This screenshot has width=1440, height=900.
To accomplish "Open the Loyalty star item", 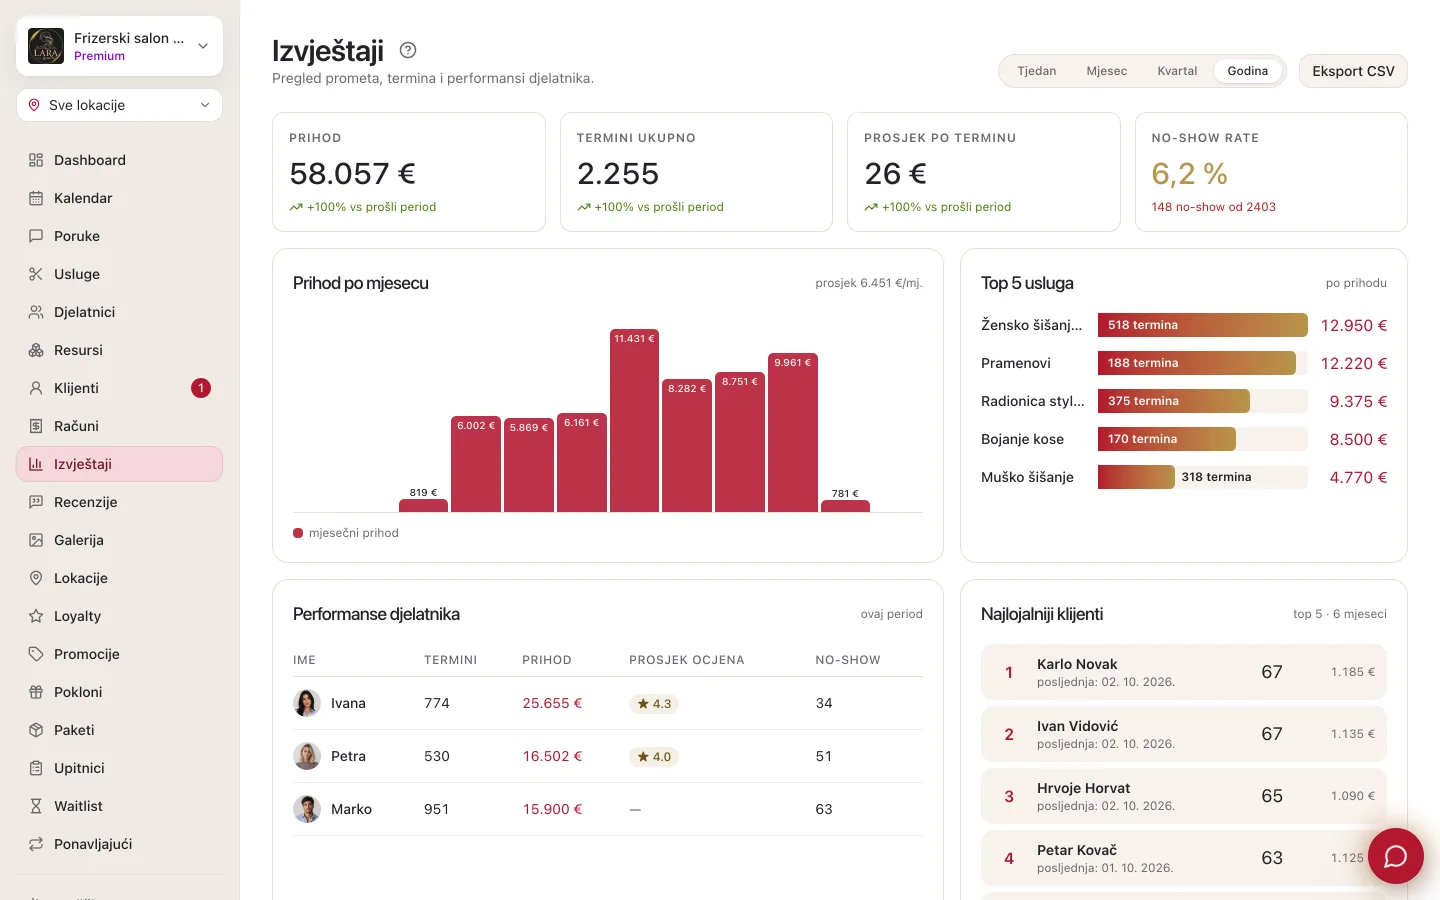I will pyautogui.click(x=119, y=616).
